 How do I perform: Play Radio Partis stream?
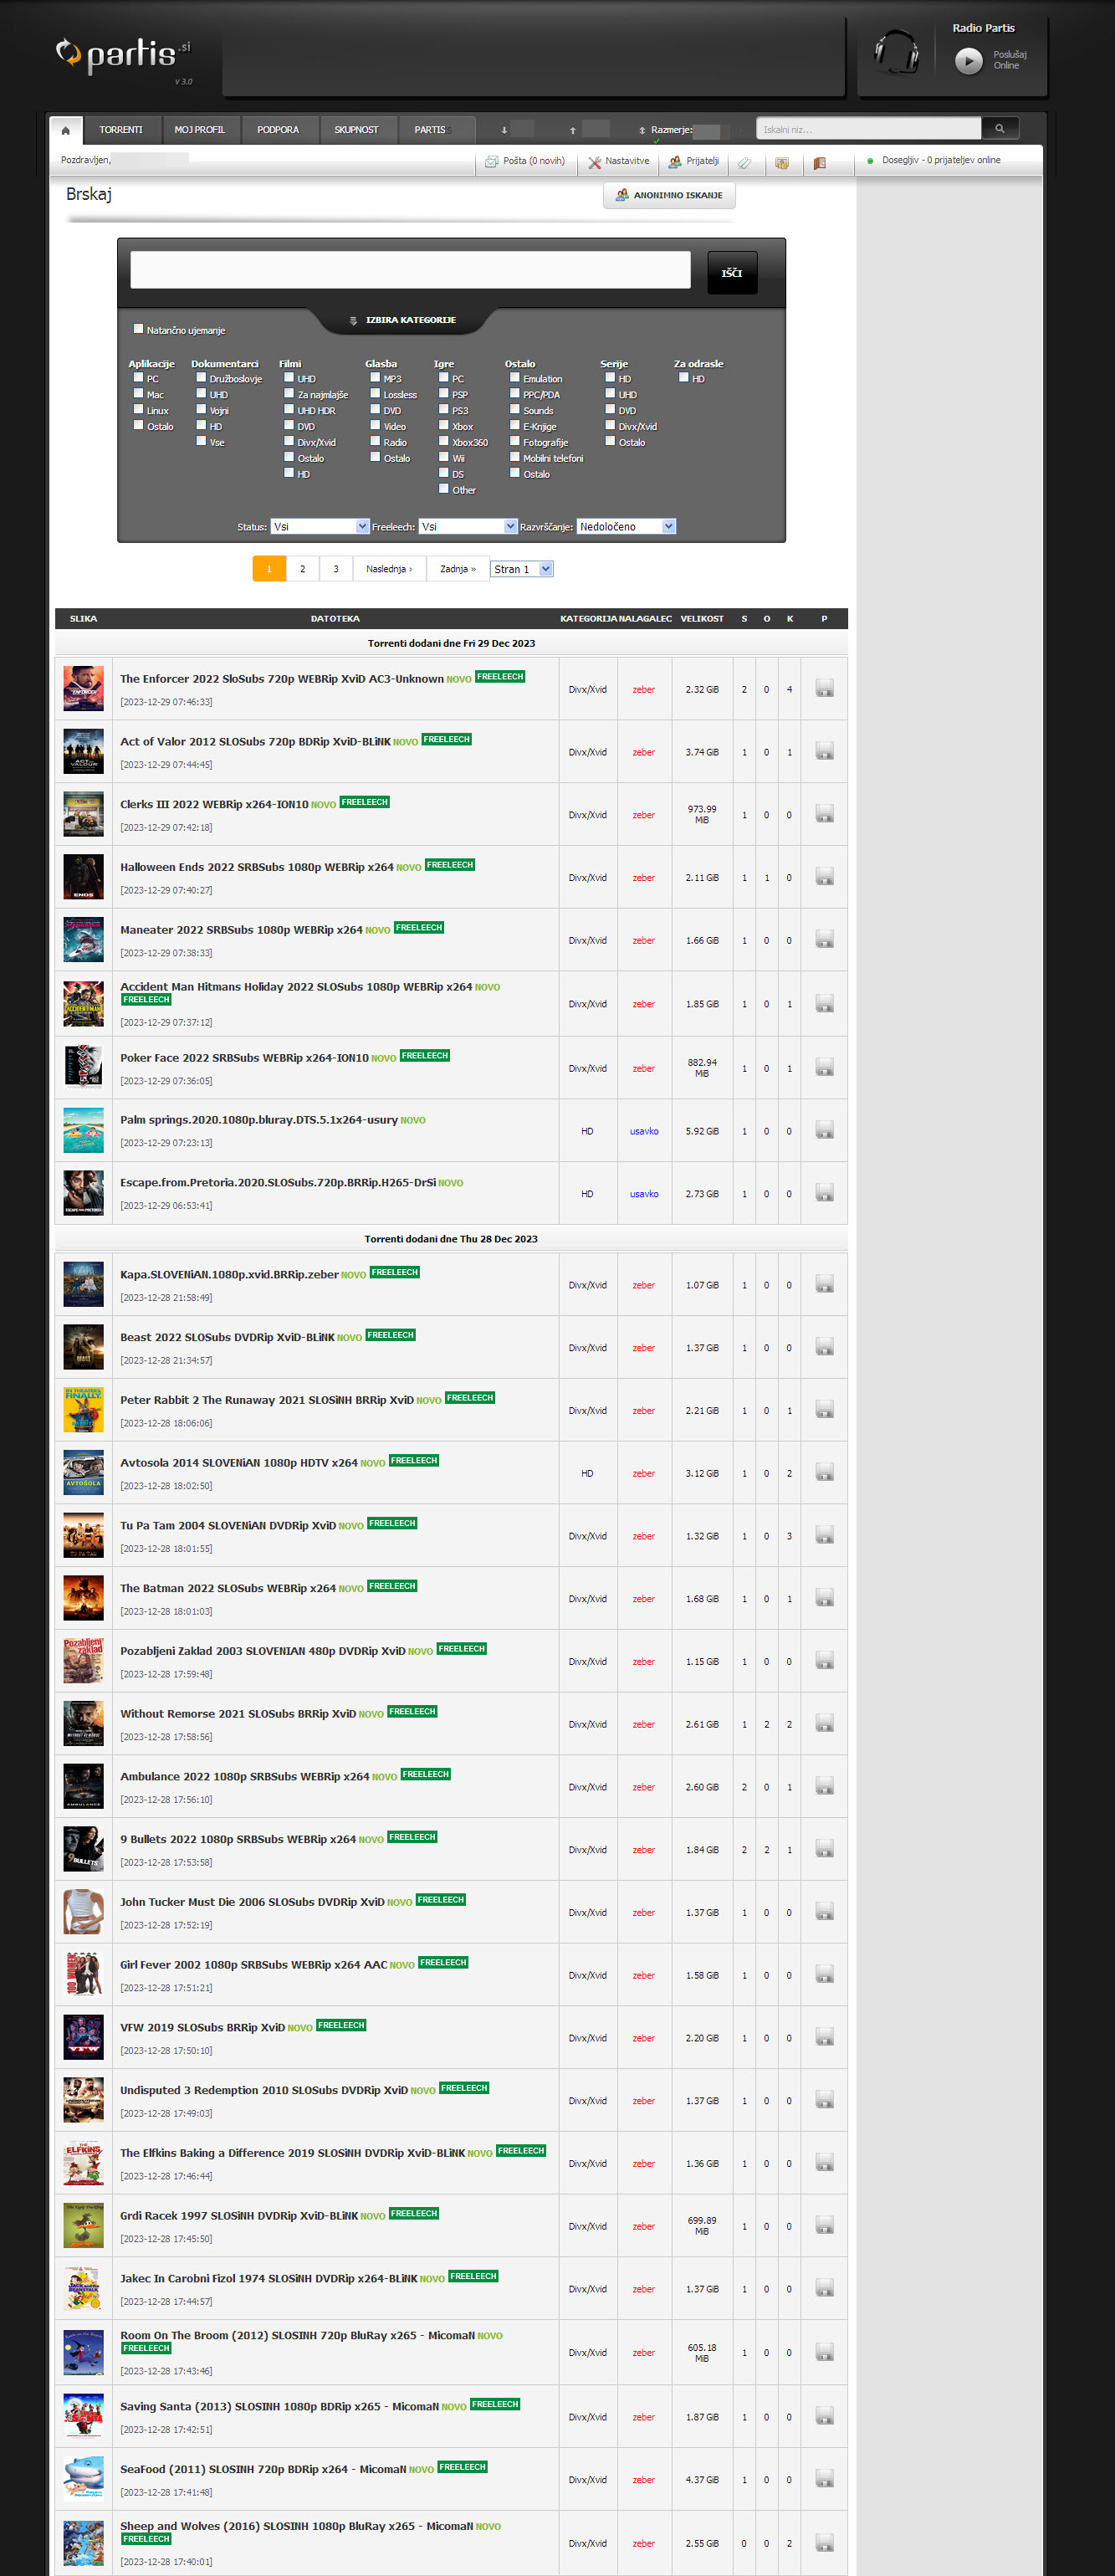[x=968, y=61]
